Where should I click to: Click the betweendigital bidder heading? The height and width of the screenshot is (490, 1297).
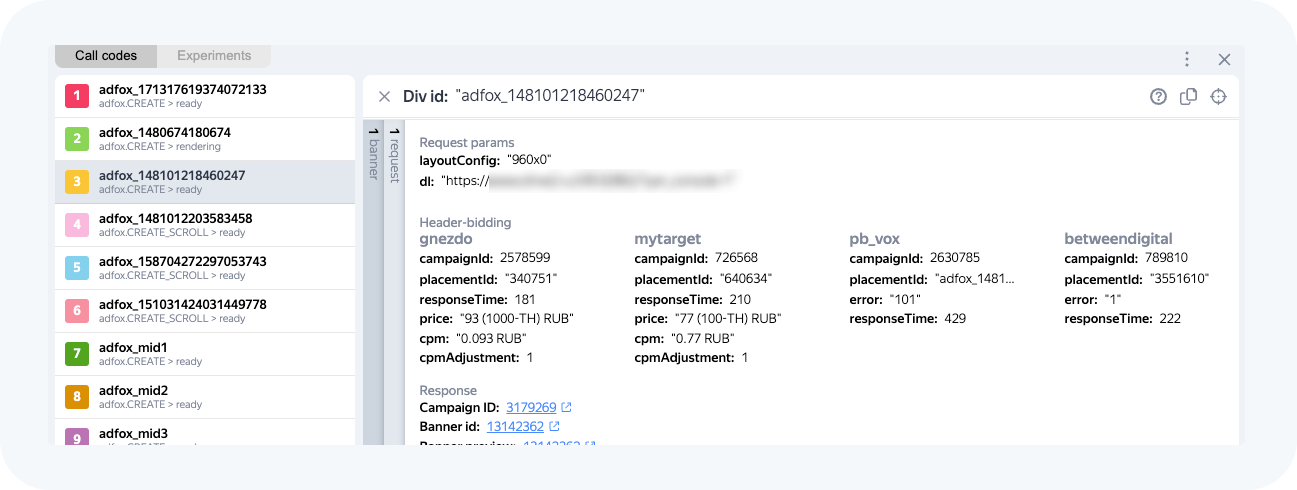click(x=1118, y=239)
